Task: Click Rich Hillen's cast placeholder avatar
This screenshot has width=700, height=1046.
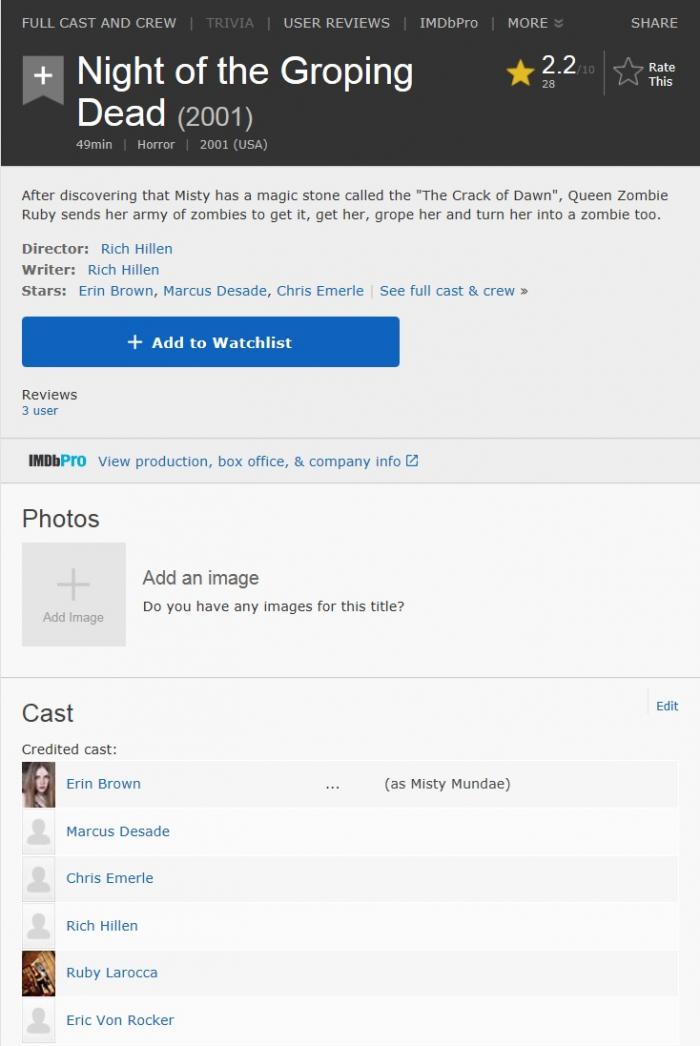Action: (x=39, y=926)
